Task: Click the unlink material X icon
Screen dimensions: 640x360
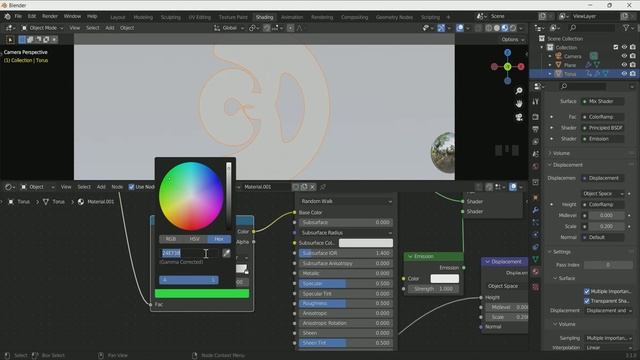Action: [312, 187]
